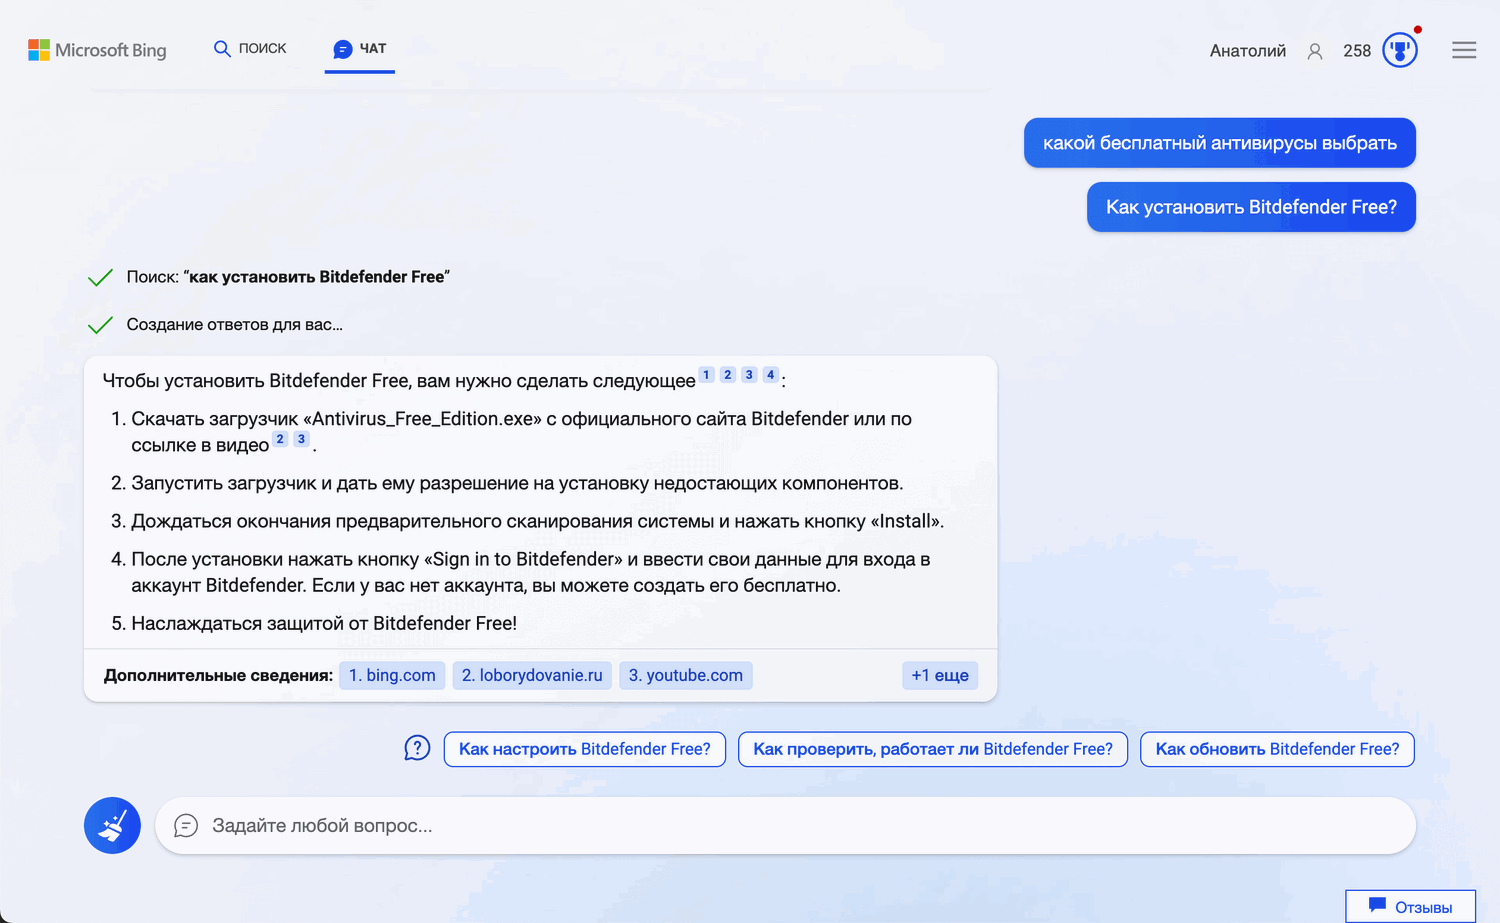The width and height of the screenshot is (1500, 923).
Task: Open source link 1. bing.com
Action: (x=392, y=676)
